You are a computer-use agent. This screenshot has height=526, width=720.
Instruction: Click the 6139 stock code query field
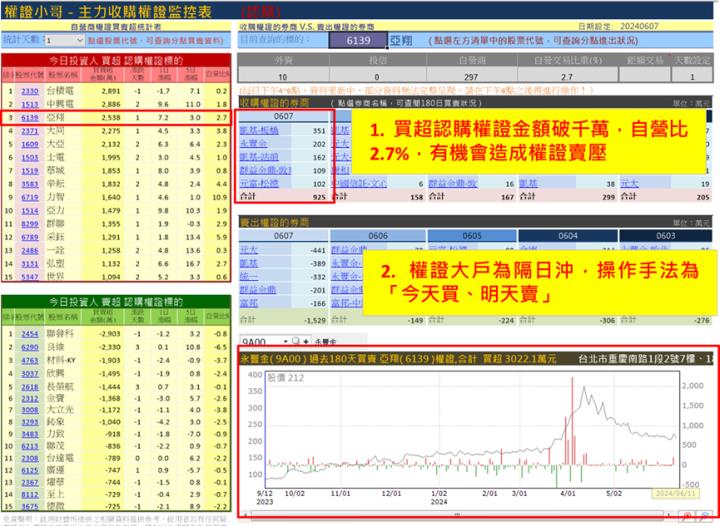coord(358,40)
